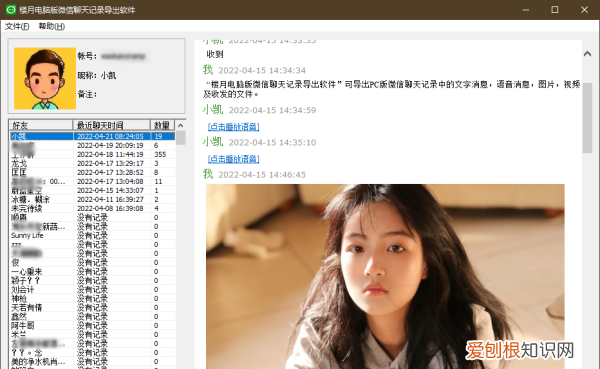
Task: Select the friend 一心重来
Action: pyautogui.click(x=92, y=271)
